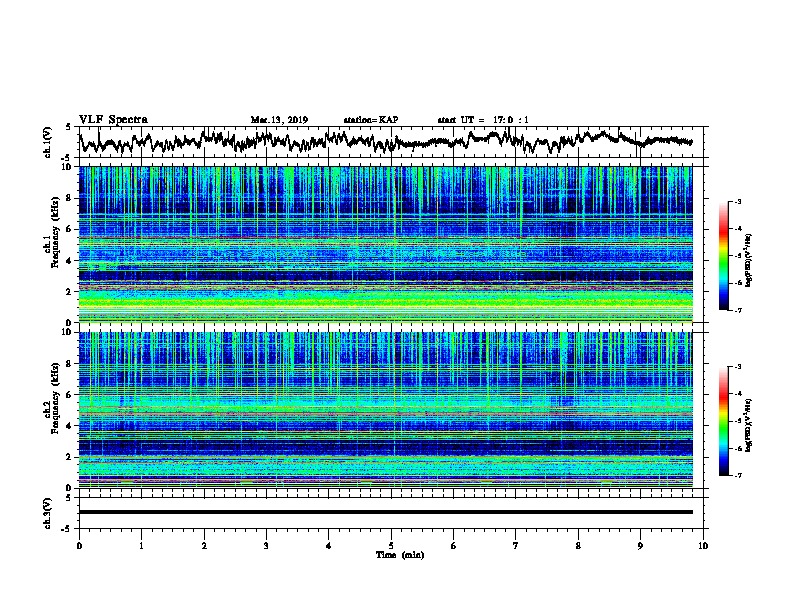This screenshot has height=612, width=792.
Task: Click the "ch.1(V)" waveform axis label
Action: click(48, 142)
